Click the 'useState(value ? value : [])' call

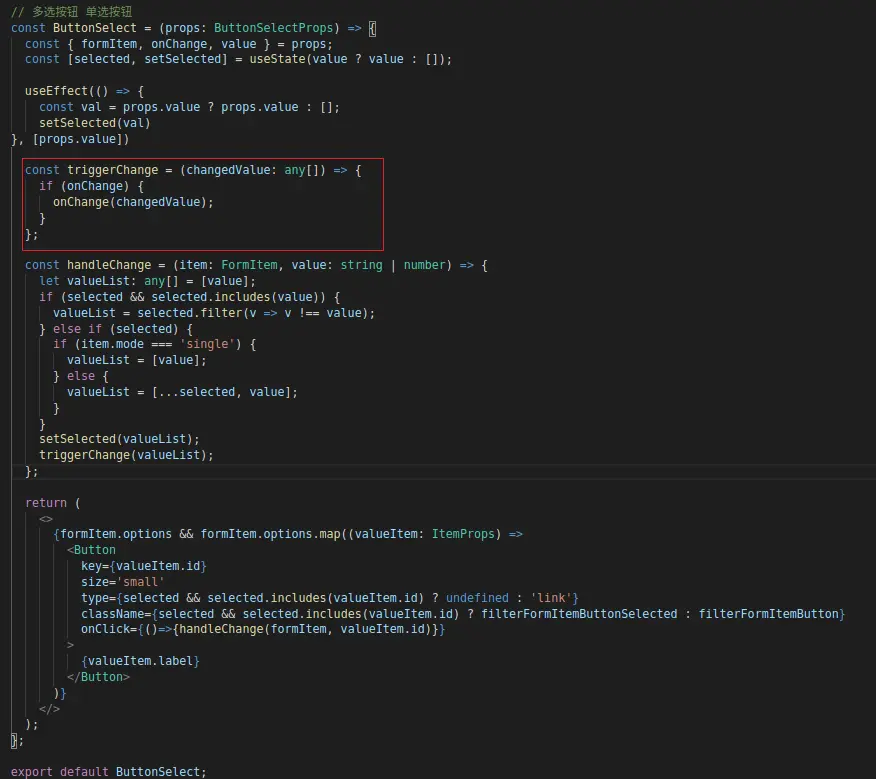click(x=346, y=59)
